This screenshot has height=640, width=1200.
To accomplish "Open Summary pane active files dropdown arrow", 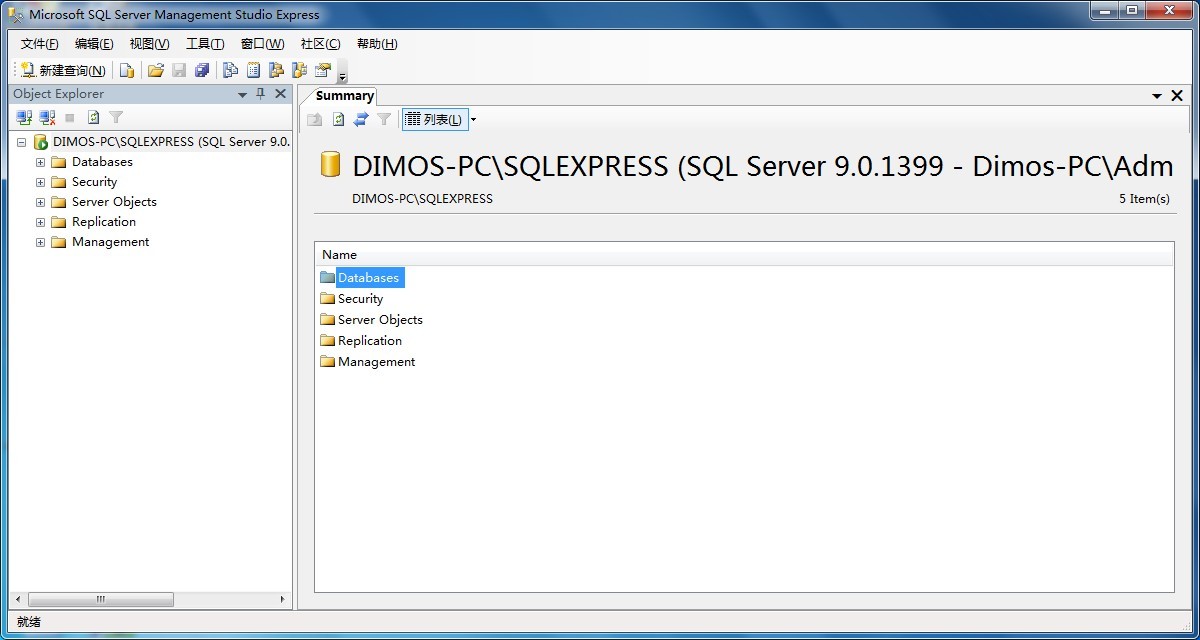I will [1157, 96].
